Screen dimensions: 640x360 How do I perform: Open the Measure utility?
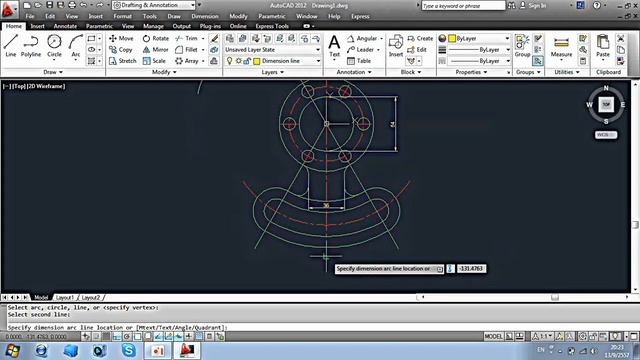561,46
